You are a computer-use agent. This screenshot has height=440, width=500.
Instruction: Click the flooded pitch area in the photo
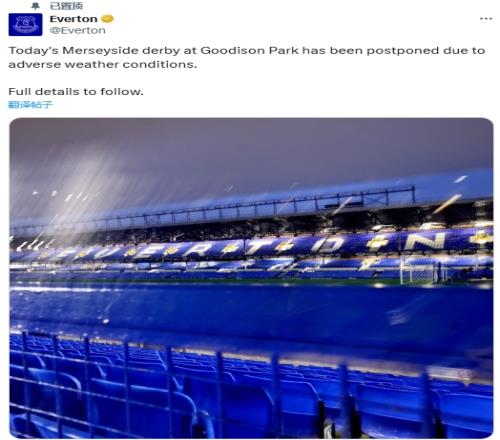coord(250,310)
